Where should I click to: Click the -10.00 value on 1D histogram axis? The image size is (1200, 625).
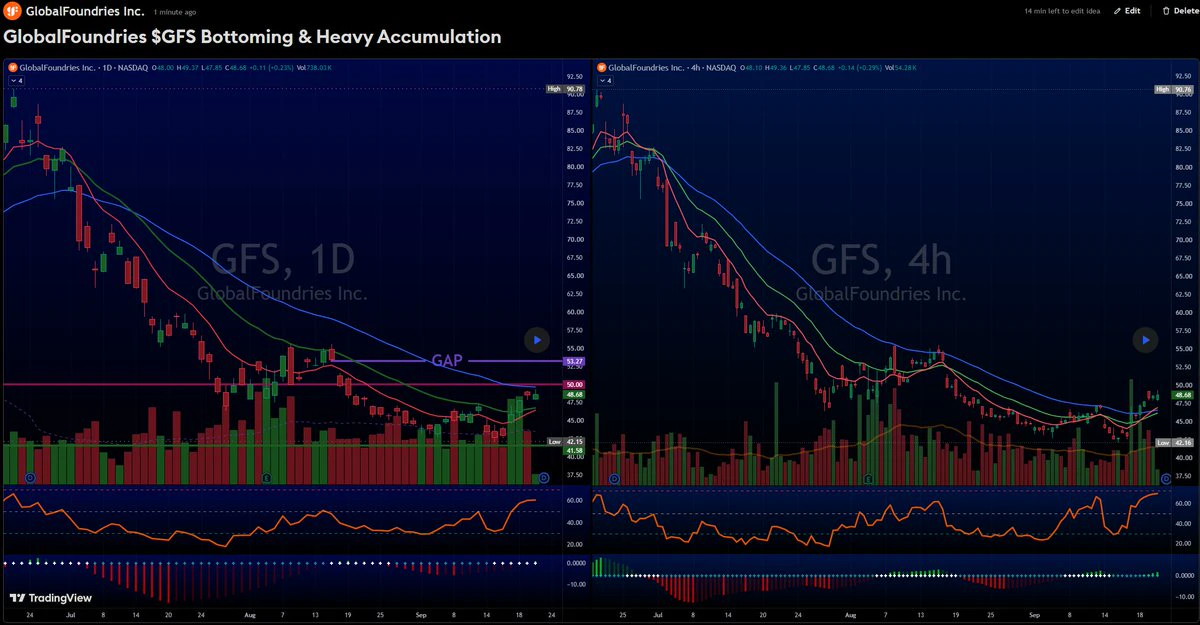click(x=574, y=583)
